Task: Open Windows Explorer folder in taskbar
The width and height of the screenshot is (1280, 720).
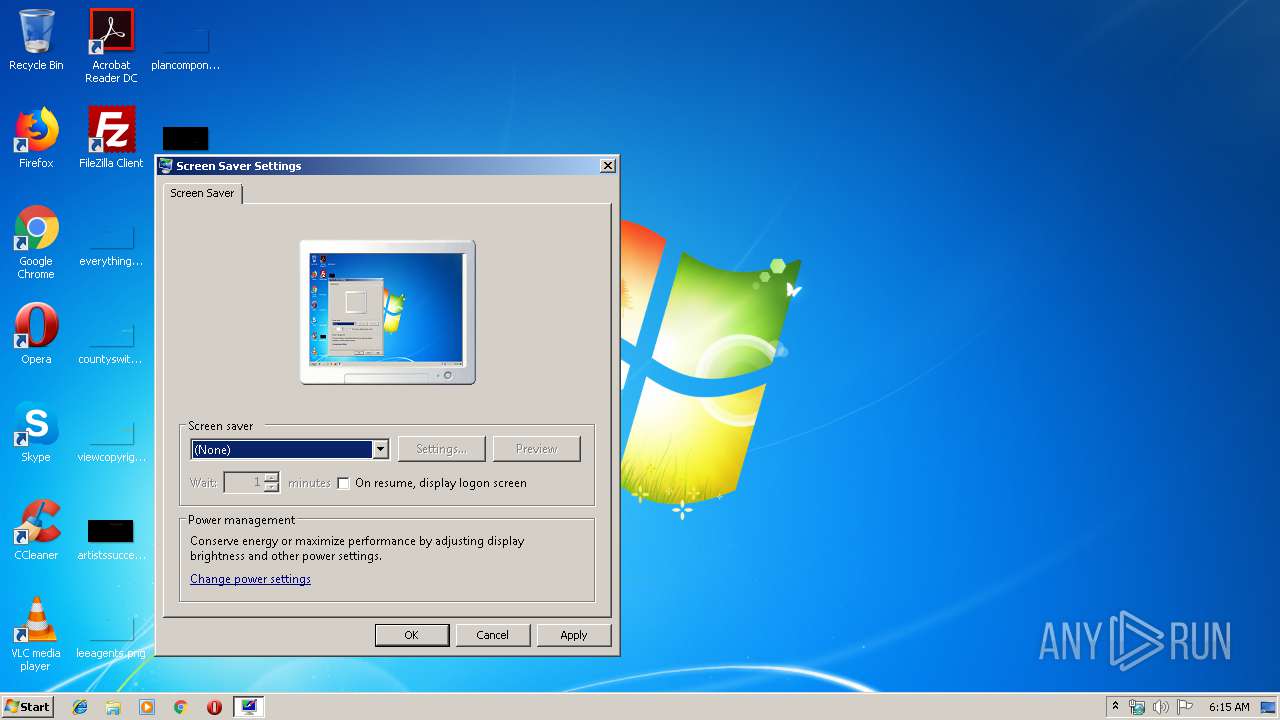Action: tap(113, 707)
